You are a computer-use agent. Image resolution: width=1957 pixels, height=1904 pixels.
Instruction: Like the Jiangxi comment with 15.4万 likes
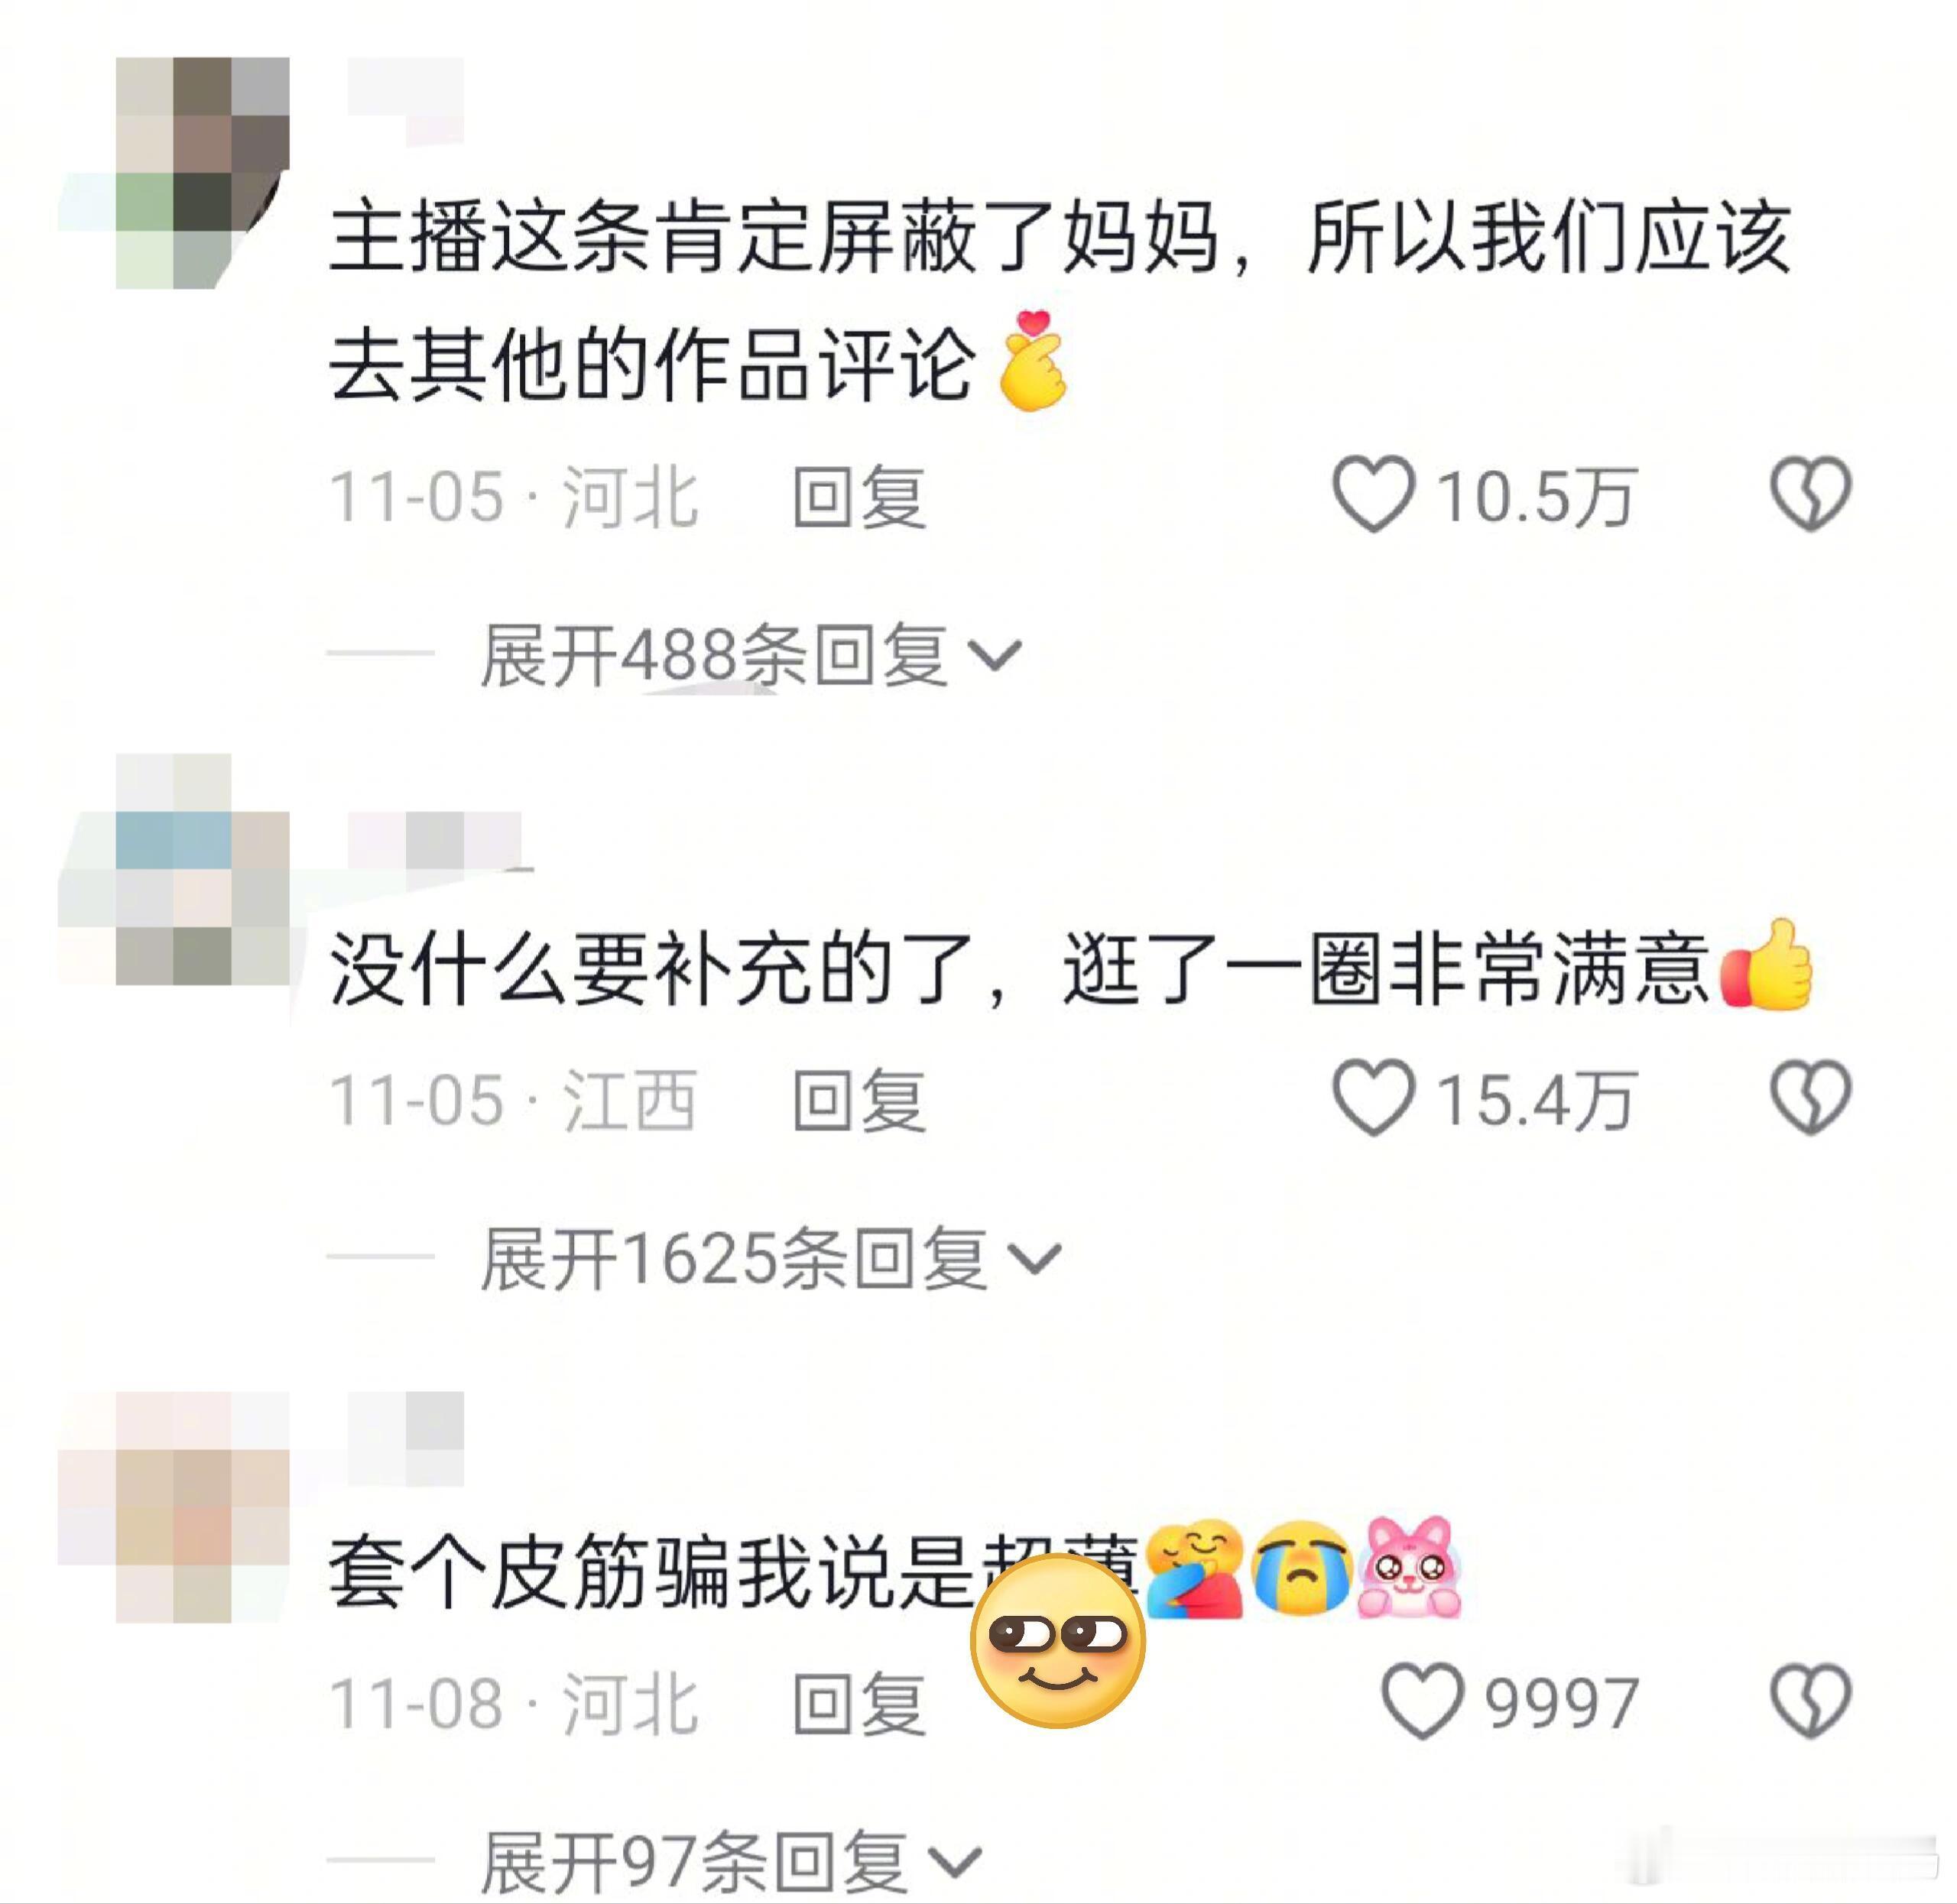[x=1374, y=1097]
